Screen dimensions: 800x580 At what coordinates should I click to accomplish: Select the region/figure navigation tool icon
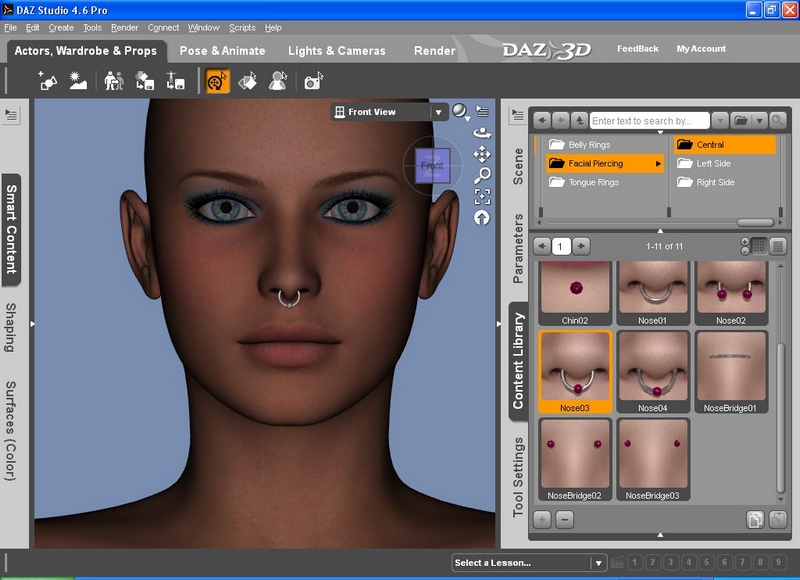(278, 81)
